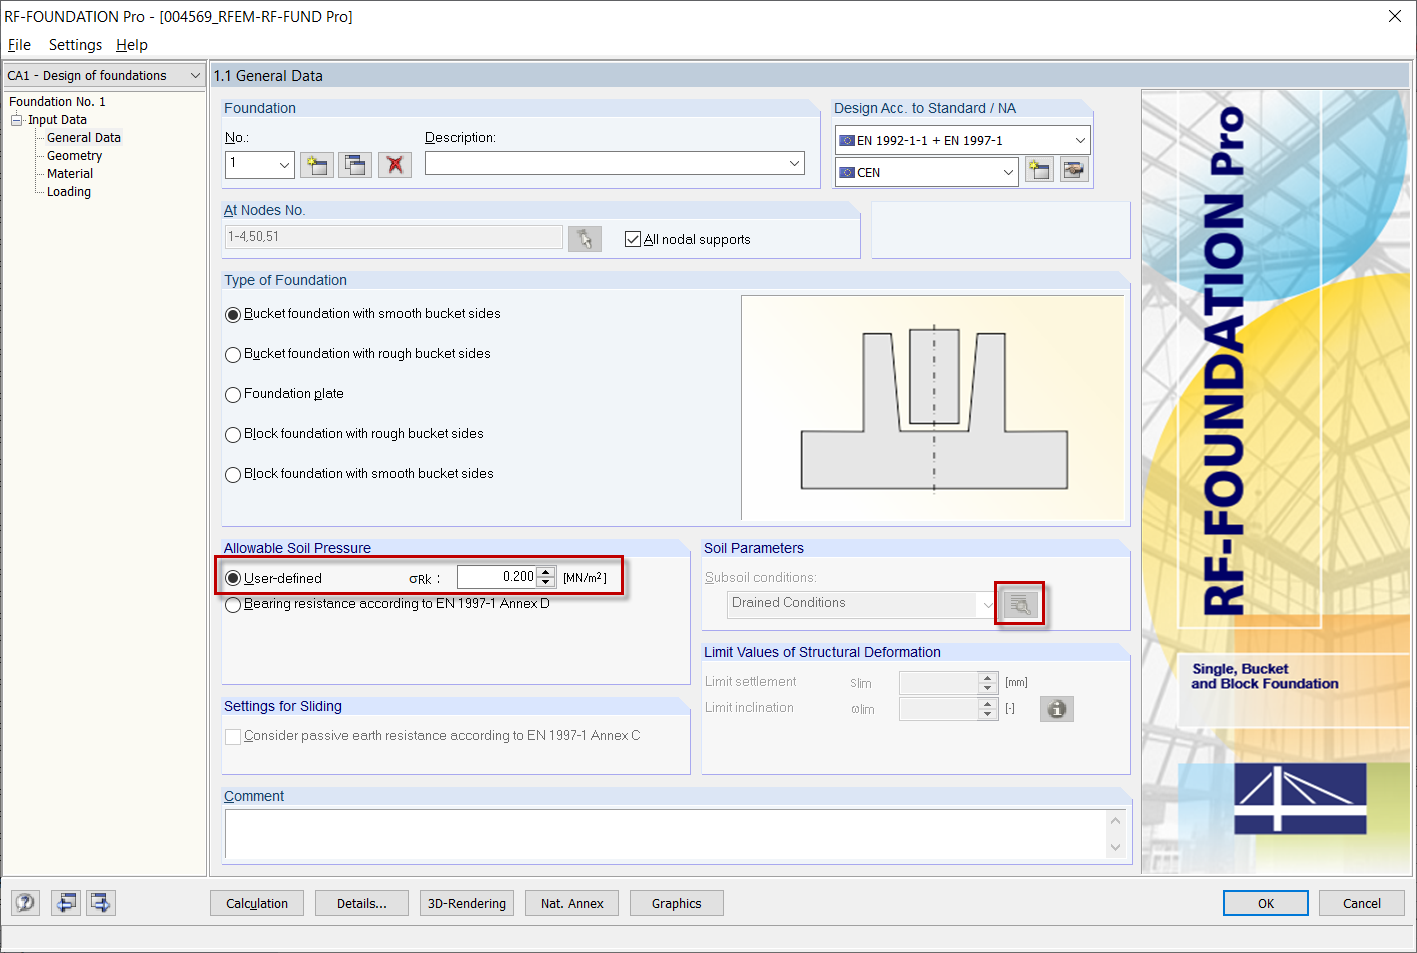This screenshot has height=953, width=1417.
Task: Toggle Consider passive earth resistance checkbox
Action: [x=233, y=736]
